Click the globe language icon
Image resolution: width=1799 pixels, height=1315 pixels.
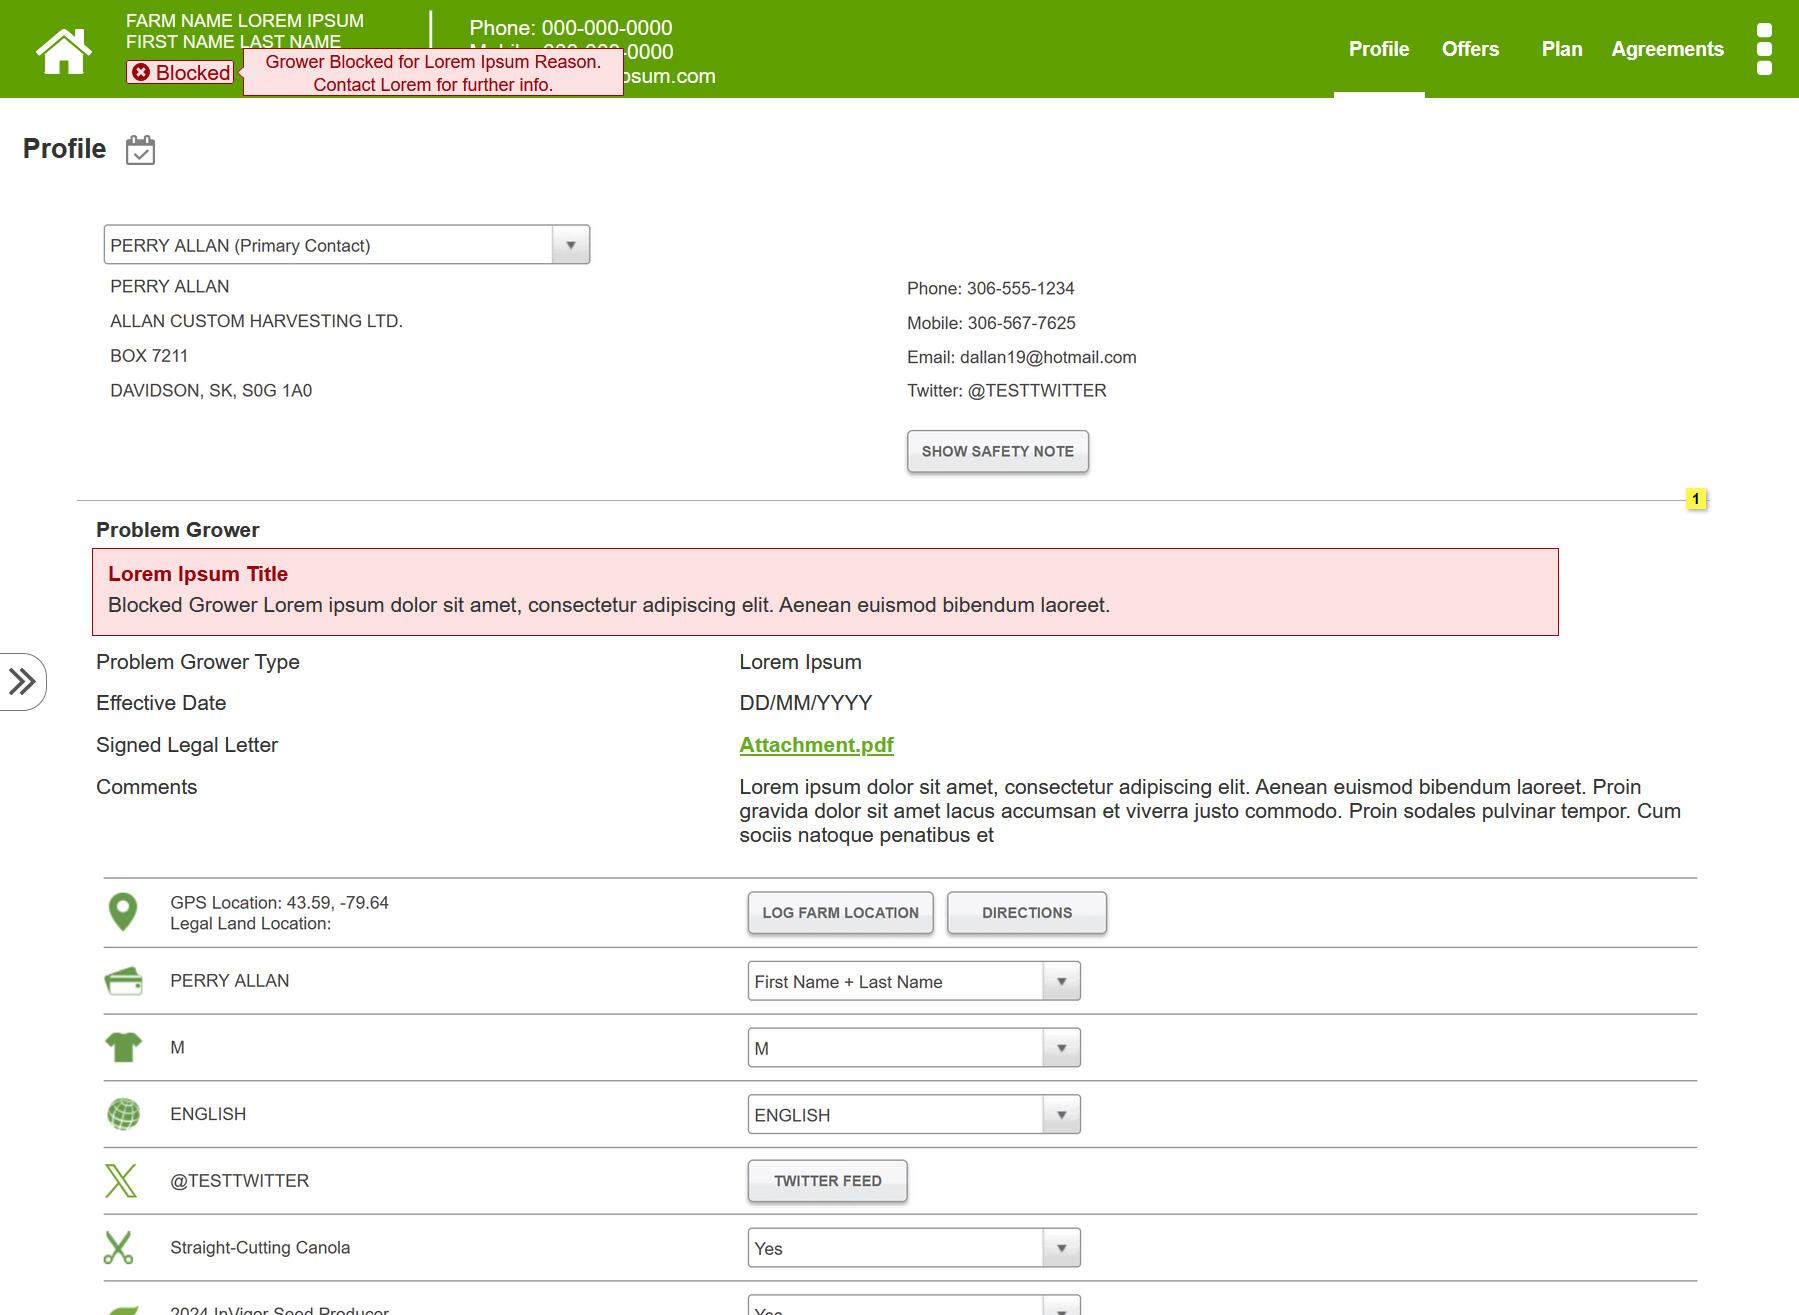(123, 1114)
